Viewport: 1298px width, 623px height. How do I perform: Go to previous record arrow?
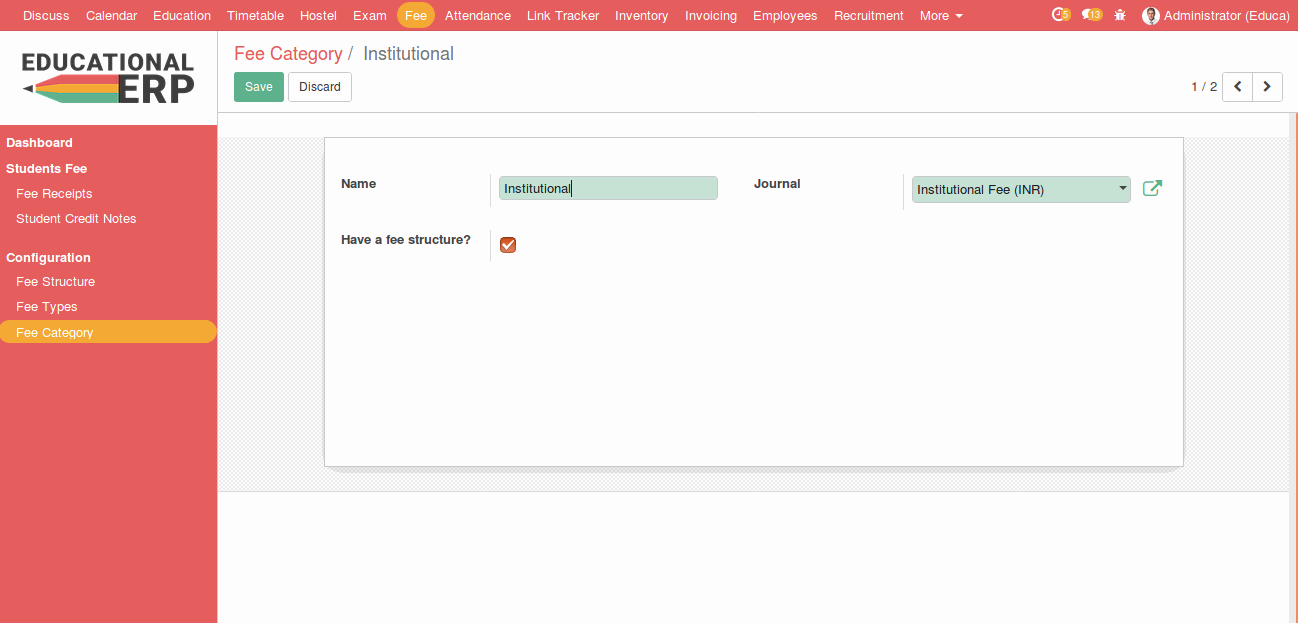pos(1237,87)
